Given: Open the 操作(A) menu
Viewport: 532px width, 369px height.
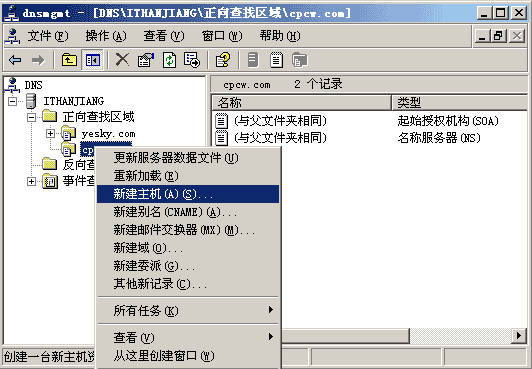Looking at the screenshot, I should pos(106,36).
